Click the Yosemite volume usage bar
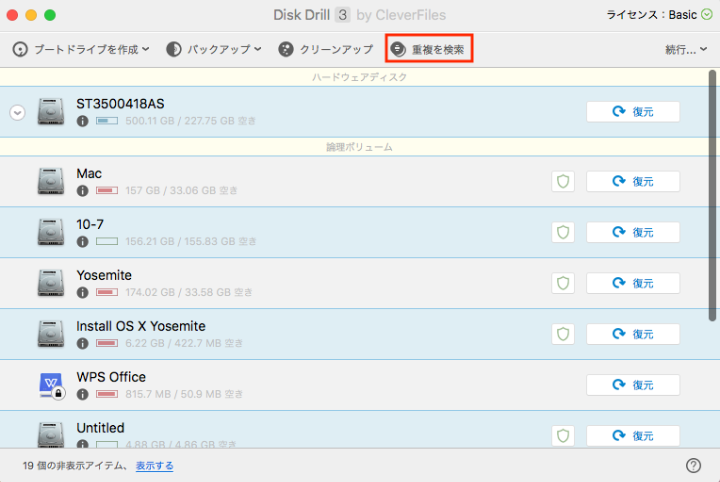This screenshot has height=482, width=720. click(x=107, y=292)
